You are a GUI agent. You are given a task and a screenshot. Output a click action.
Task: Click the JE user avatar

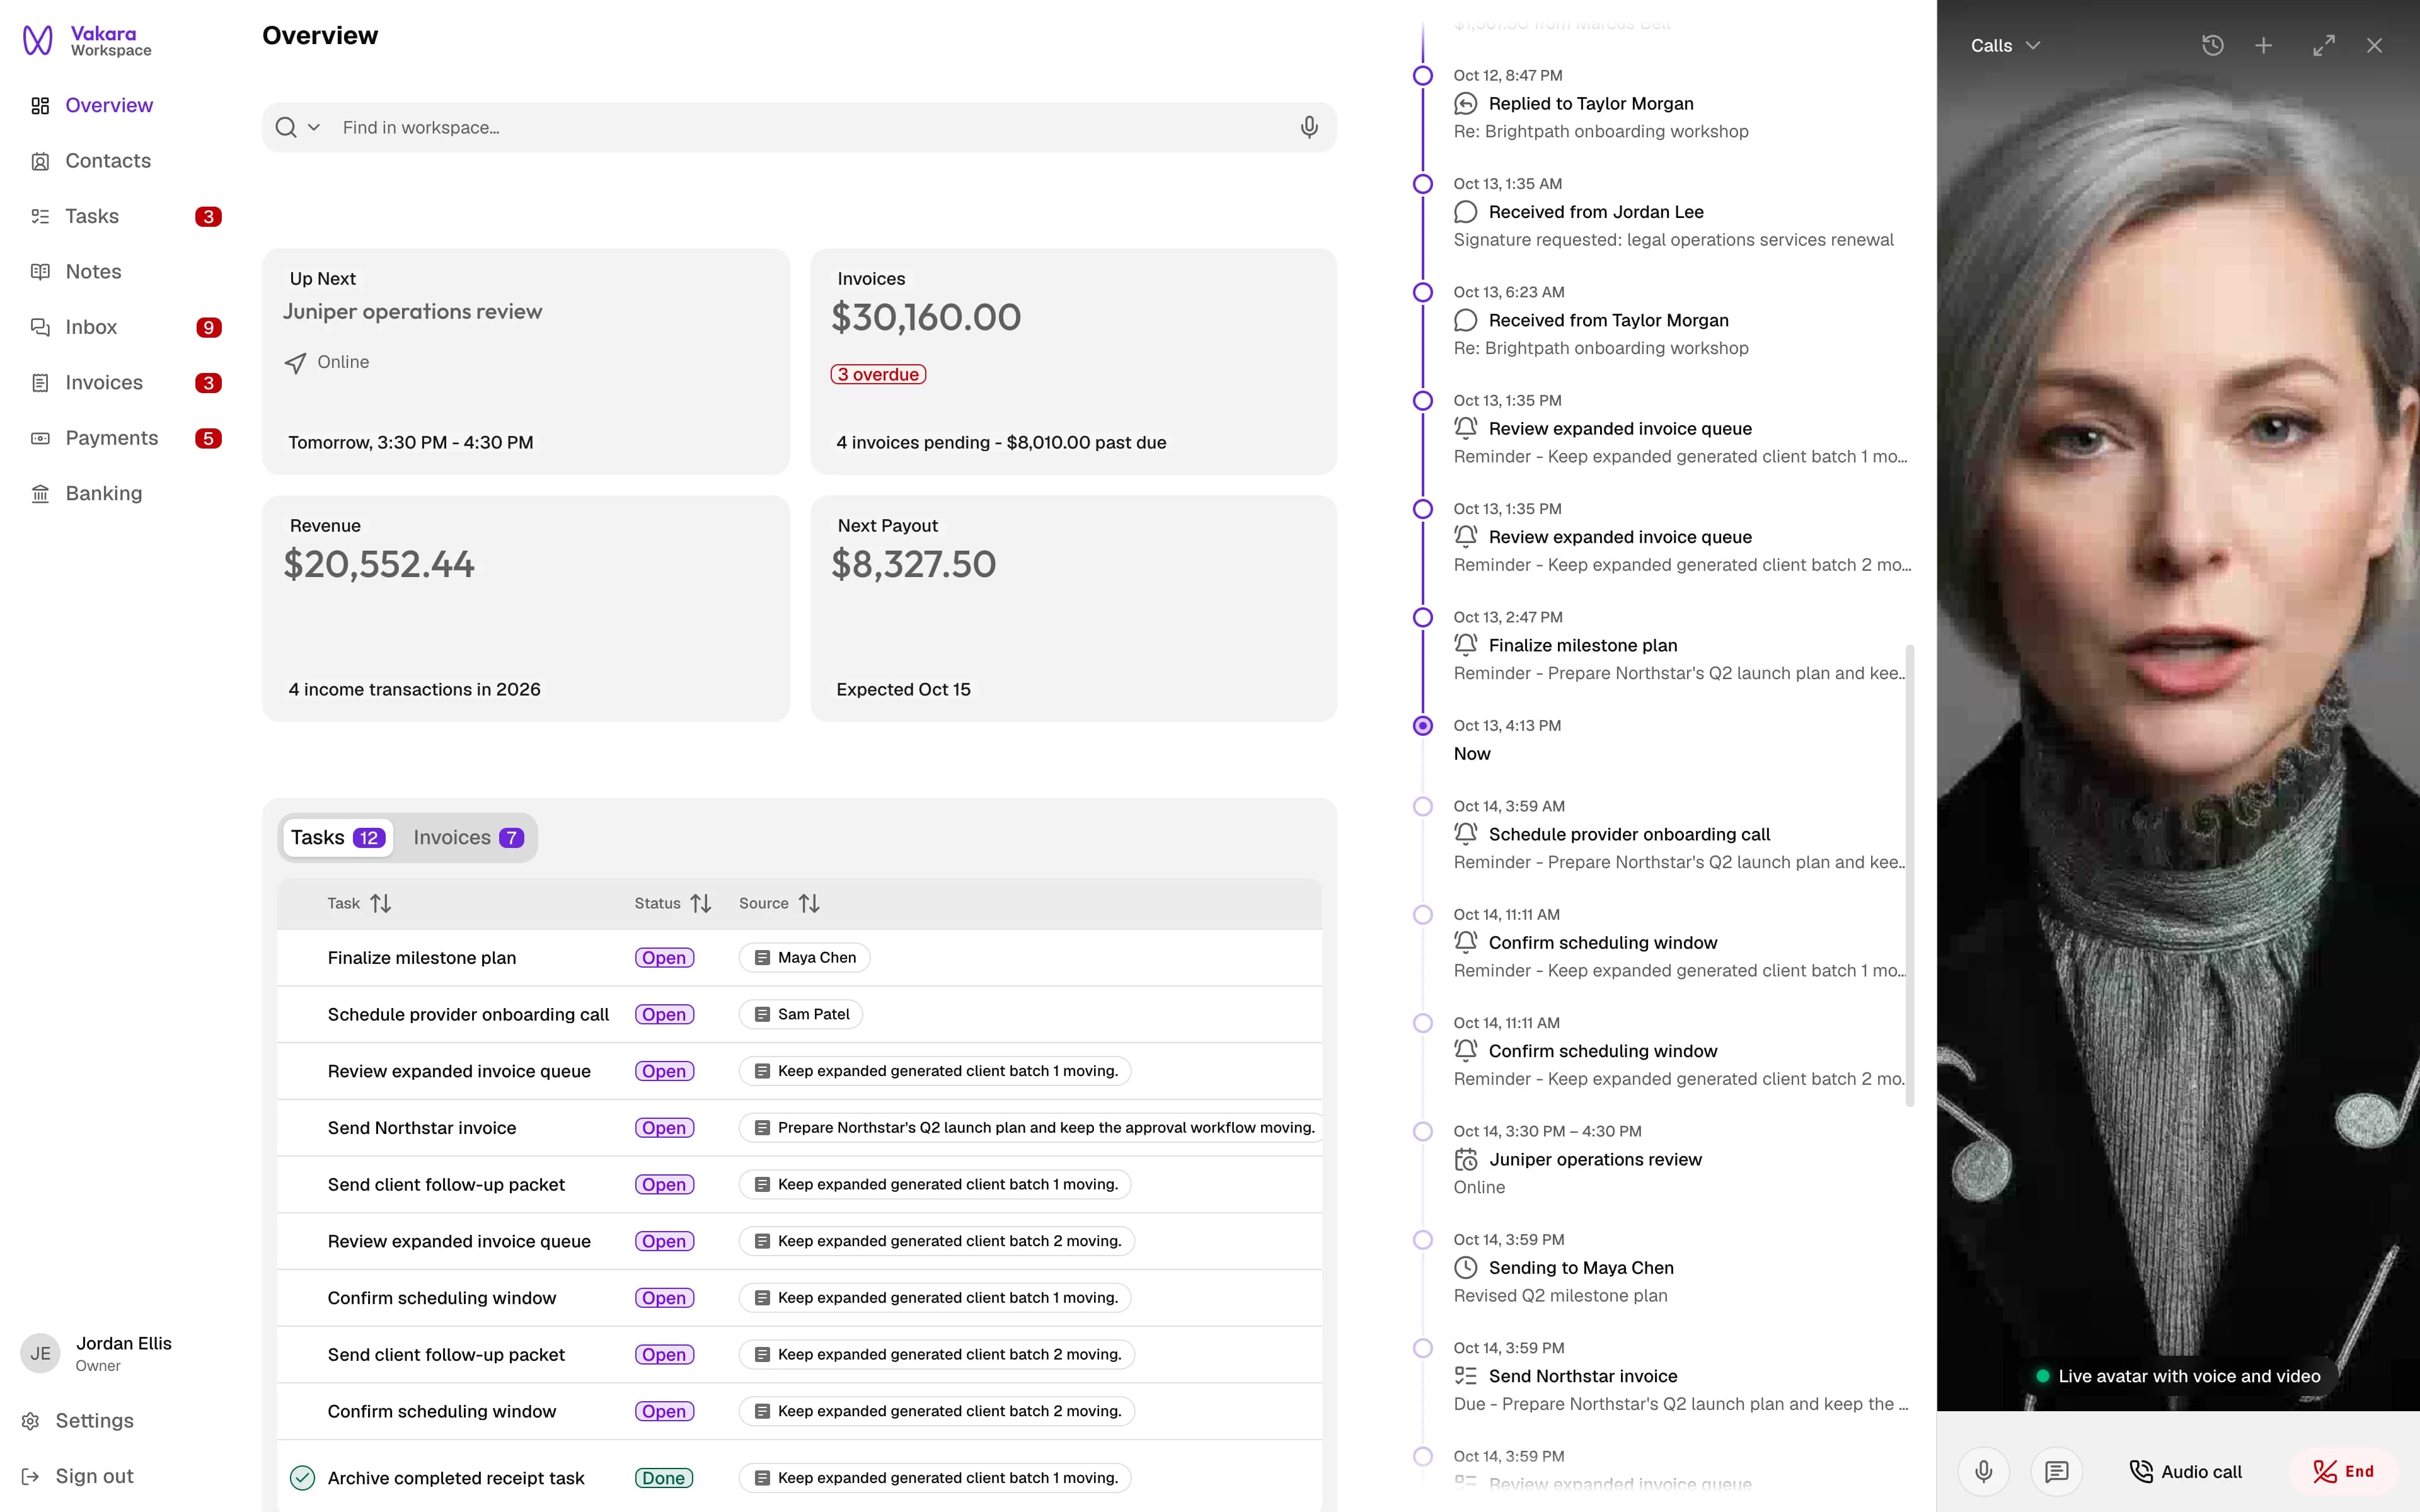coord(40,1353)
